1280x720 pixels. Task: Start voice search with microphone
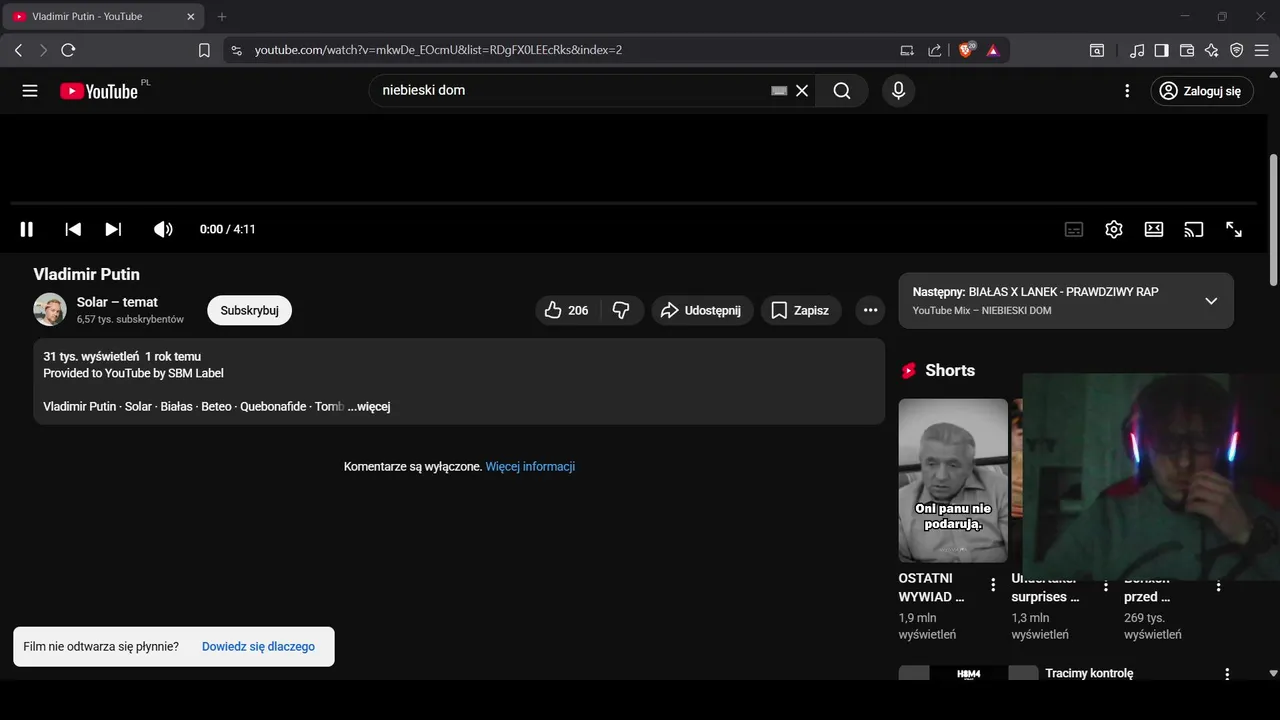[898, 91]
